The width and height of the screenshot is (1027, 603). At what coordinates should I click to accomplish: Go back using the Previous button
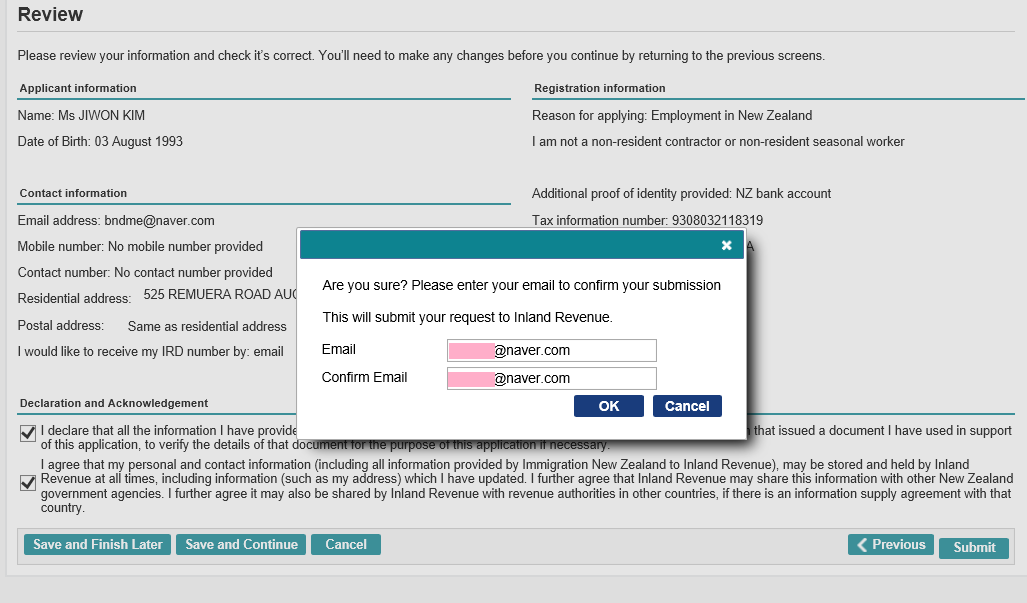890,545
